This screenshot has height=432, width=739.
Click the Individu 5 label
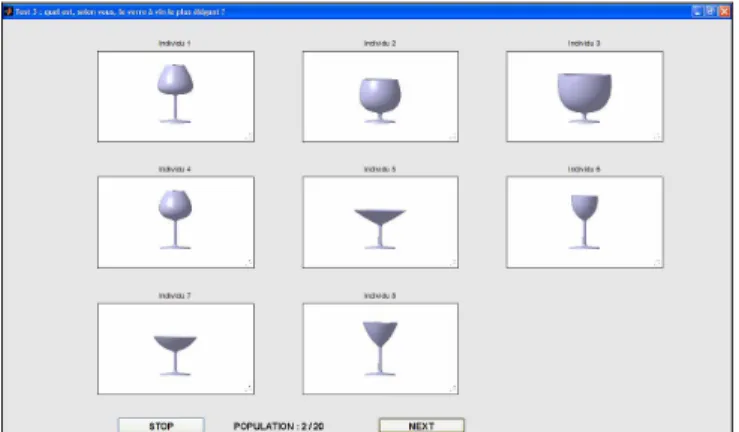(x=380, y=169)
